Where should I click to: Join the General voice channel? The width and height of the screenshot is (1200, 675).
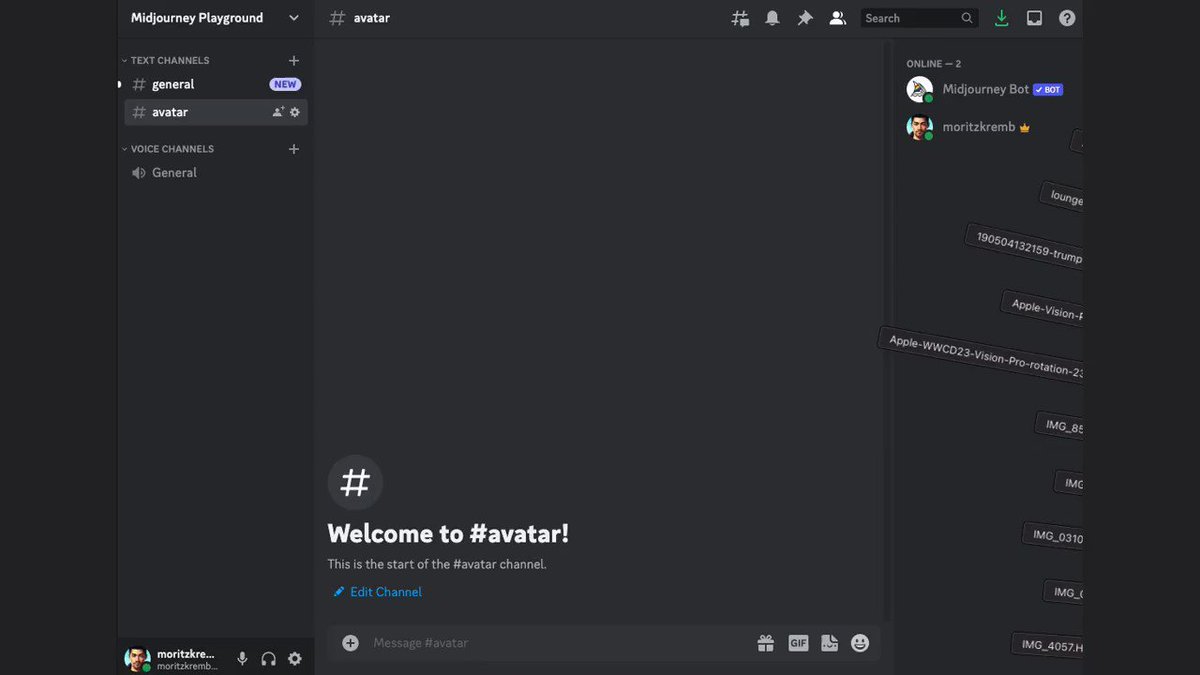click(215, 173)
